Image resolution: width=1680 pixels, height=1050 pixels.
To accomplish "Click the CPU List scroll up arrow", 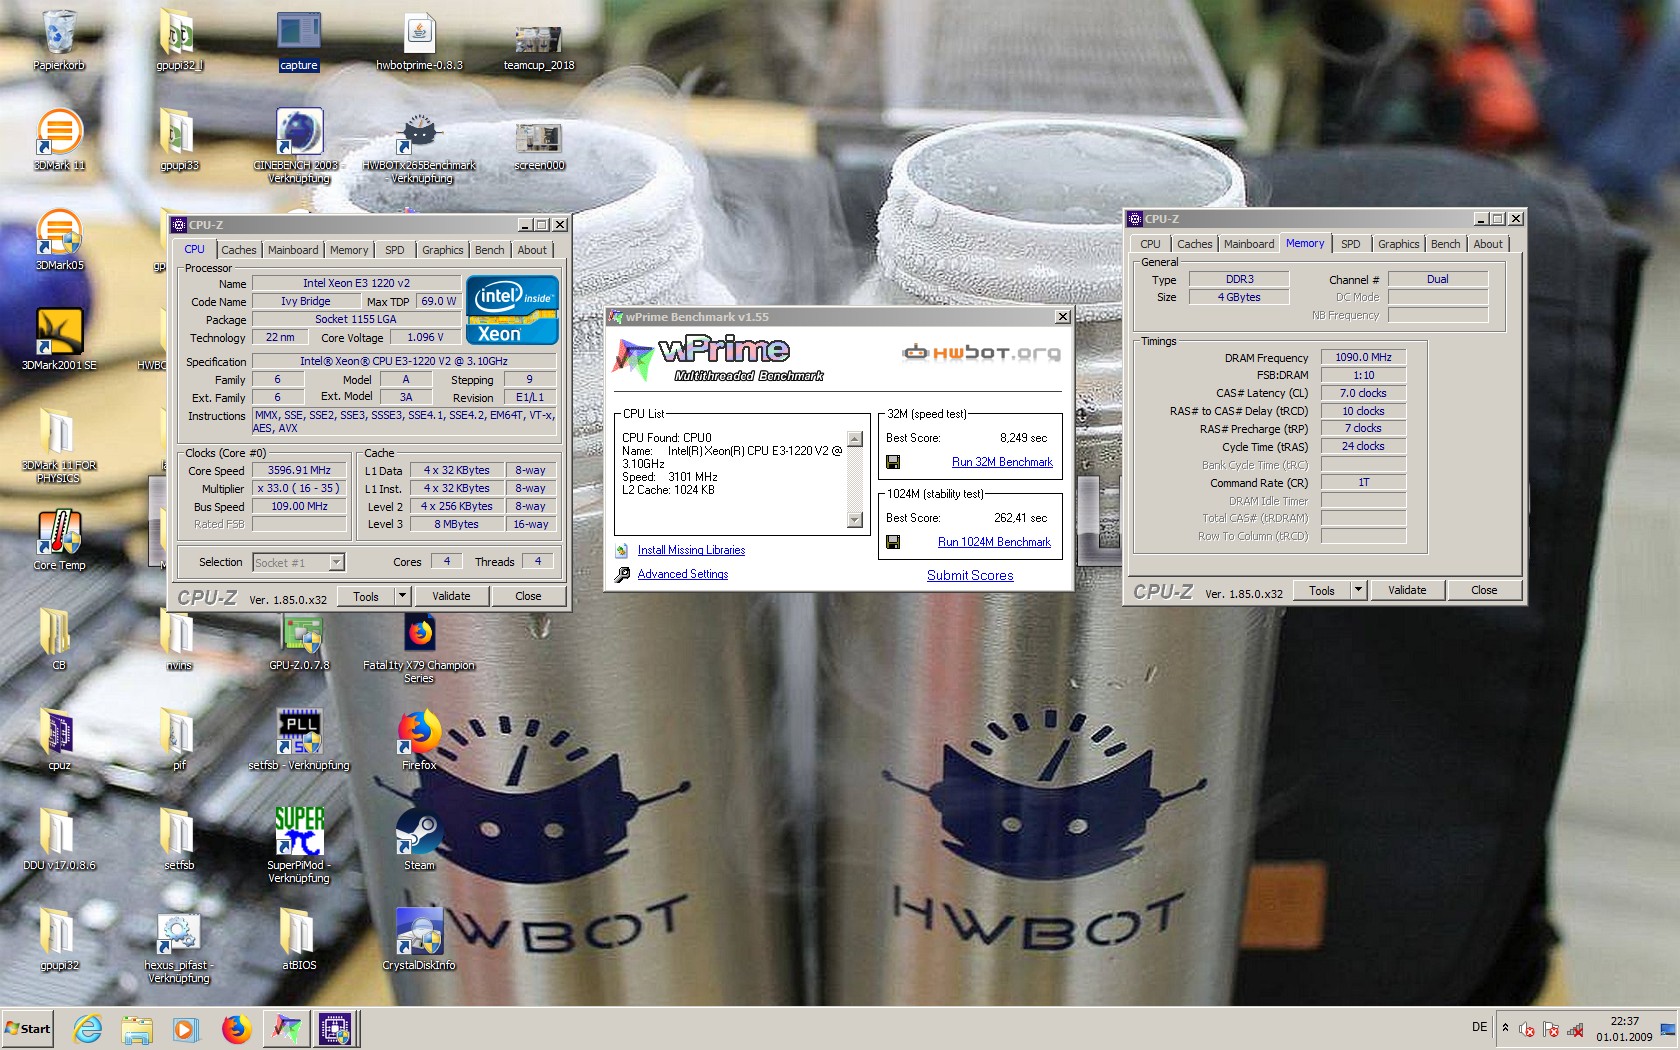I will click(x=855, y=438).
